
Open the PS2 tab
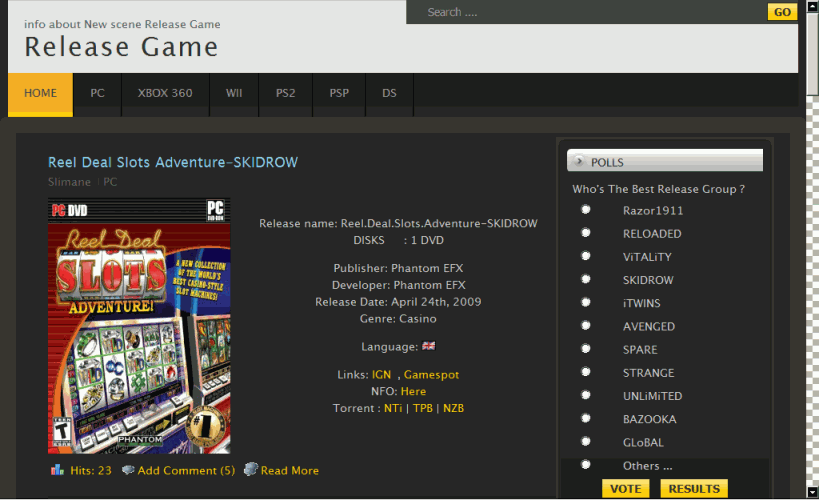tap(286, 94)
